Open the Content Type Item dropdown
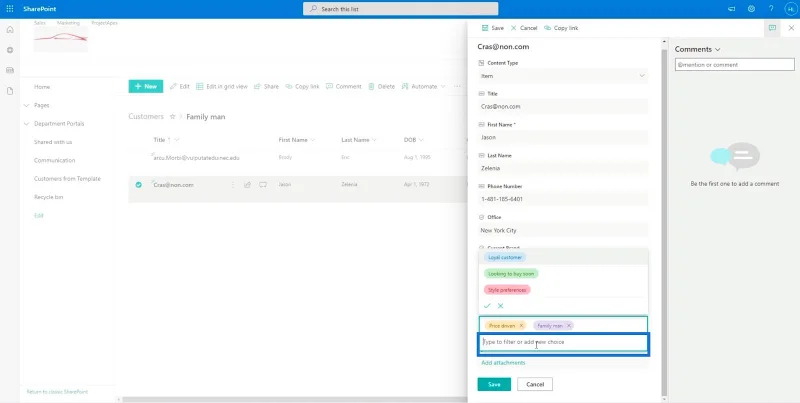 (x=563, y=76)
